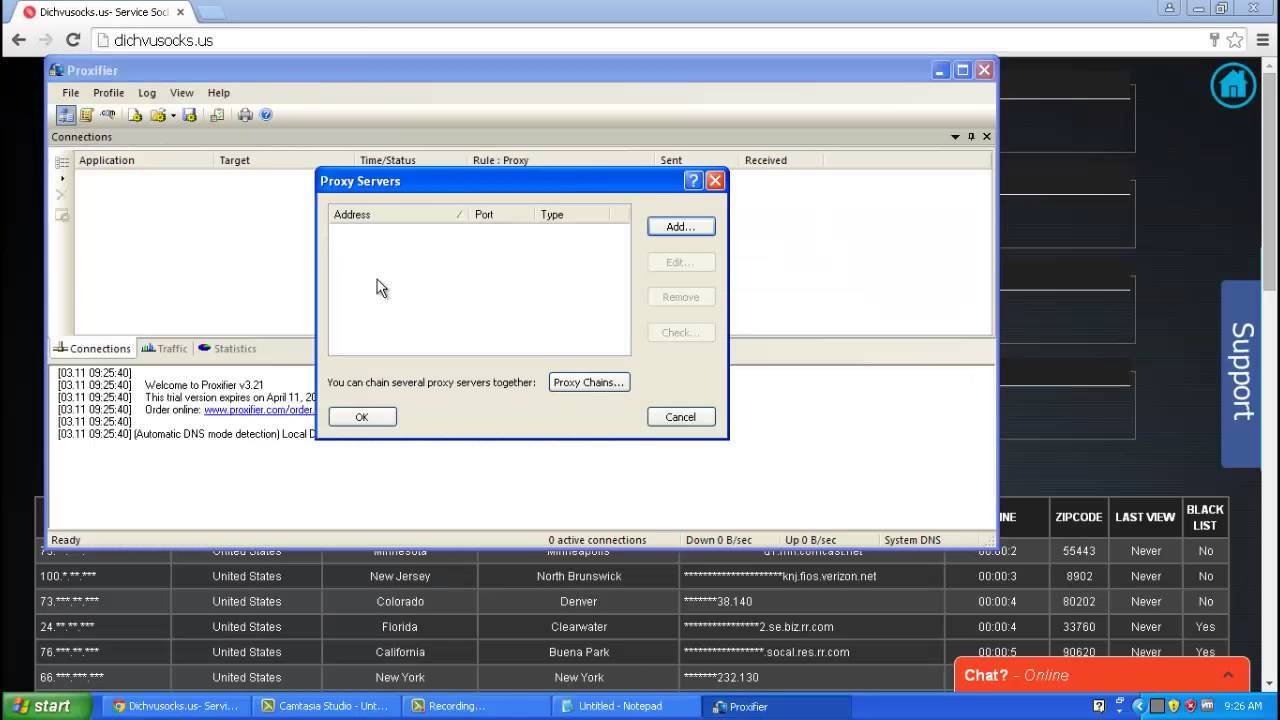Click the Proxy Chains... button
Image resolution: width=1280 pixels, height=720 pixels.
tap(589, 382)
